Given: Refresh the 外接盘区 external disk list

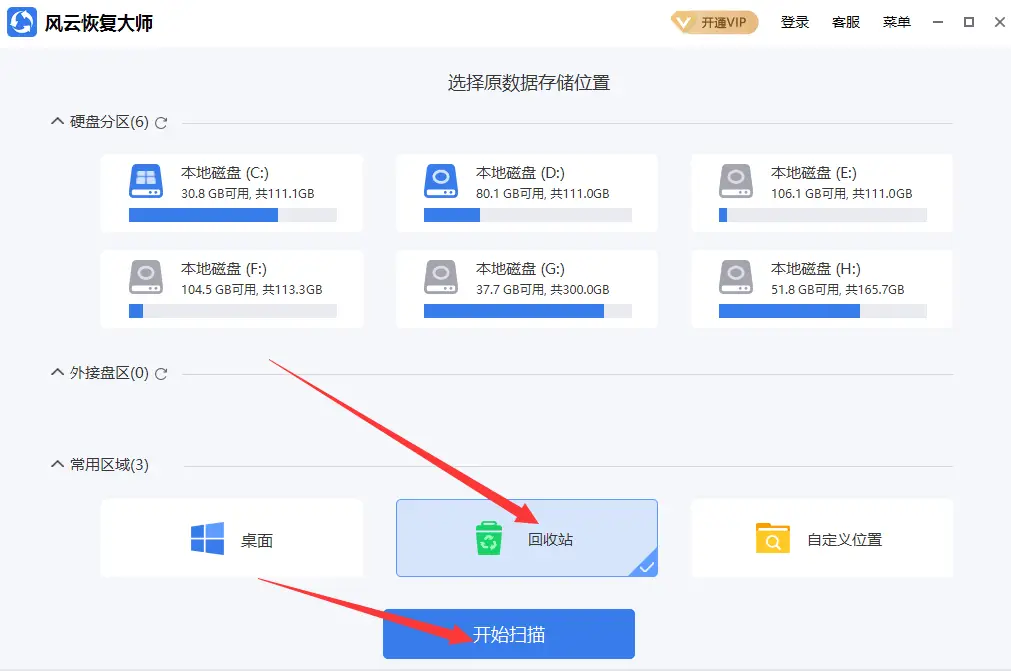Looking at the screenshot, I should [163, 372].
